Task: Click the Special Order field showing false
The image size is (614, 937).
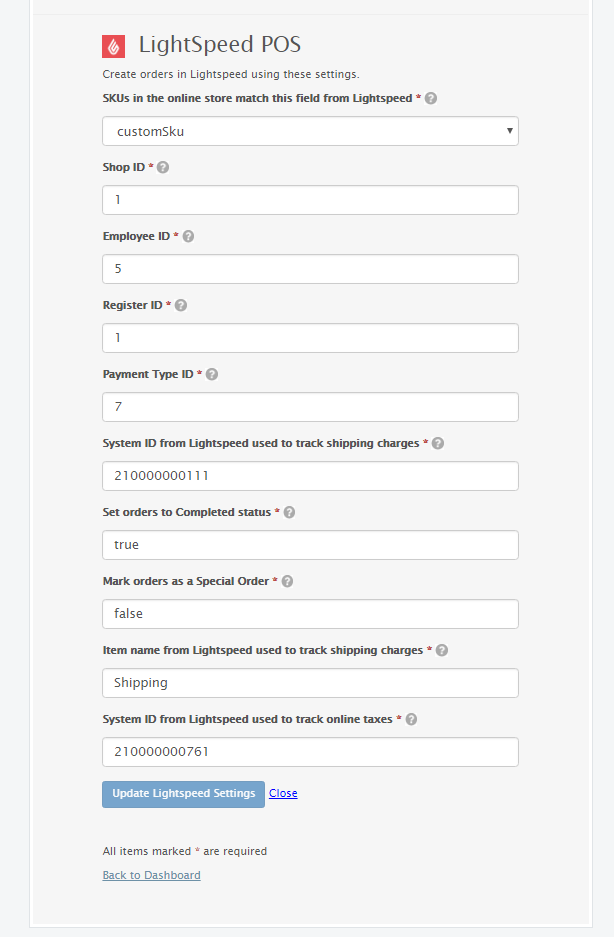Action: [x=310, y=614]
